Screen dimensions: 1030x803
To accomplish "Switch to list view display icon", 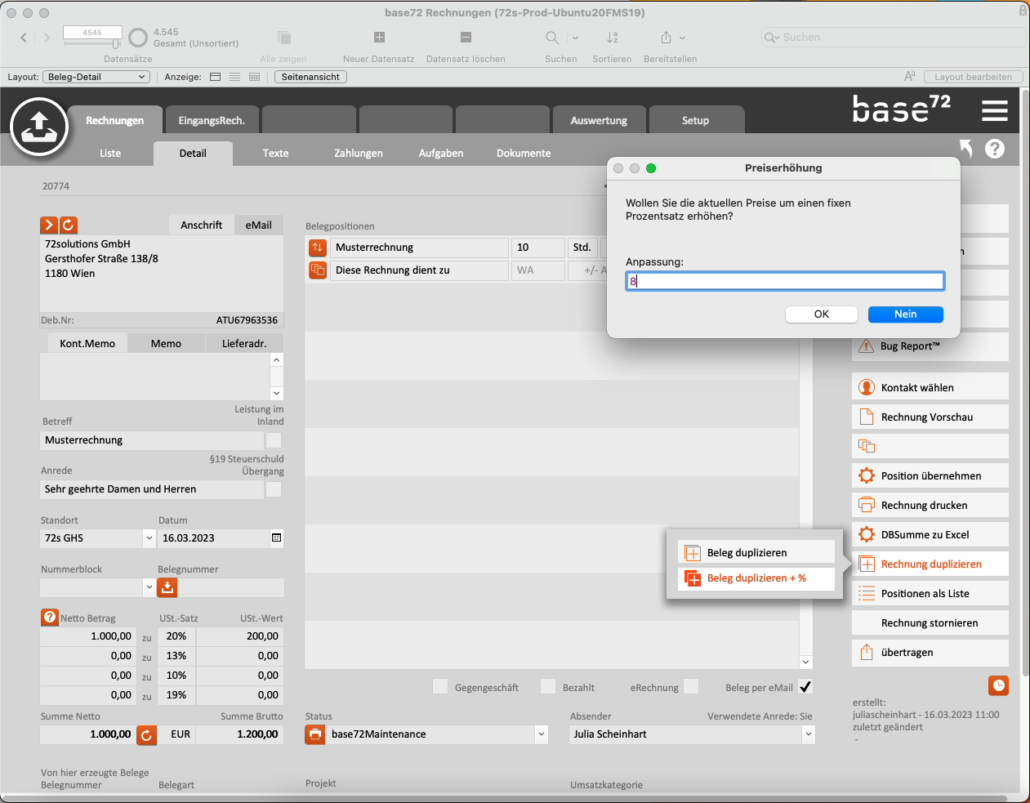I will (x=235, y=77).
